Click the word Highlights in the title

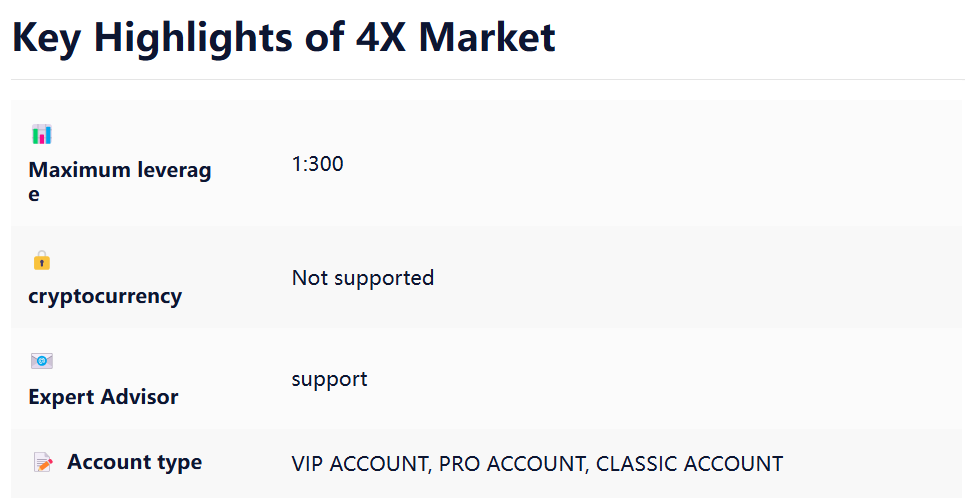[x=193, y=40]
